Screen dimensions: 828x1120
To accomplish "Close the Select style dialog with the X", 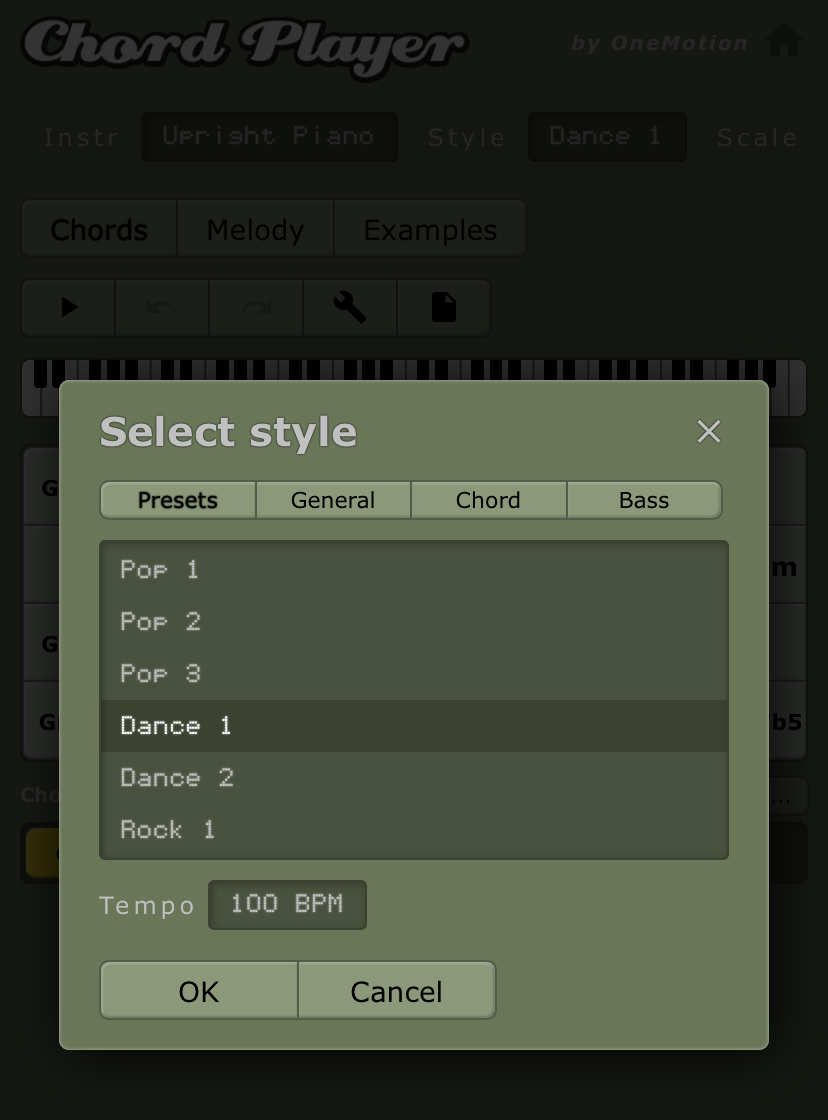I will coord(709,432).
